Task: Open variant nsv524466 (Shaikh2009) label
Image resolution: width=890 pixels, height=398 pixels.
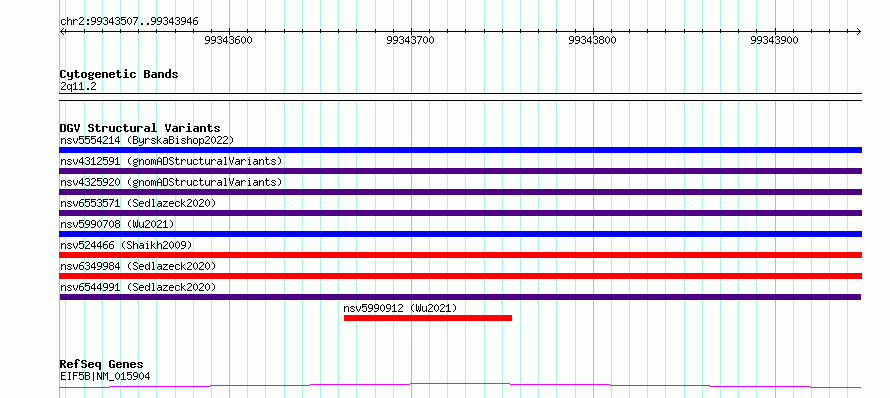Action: point(126,245)
